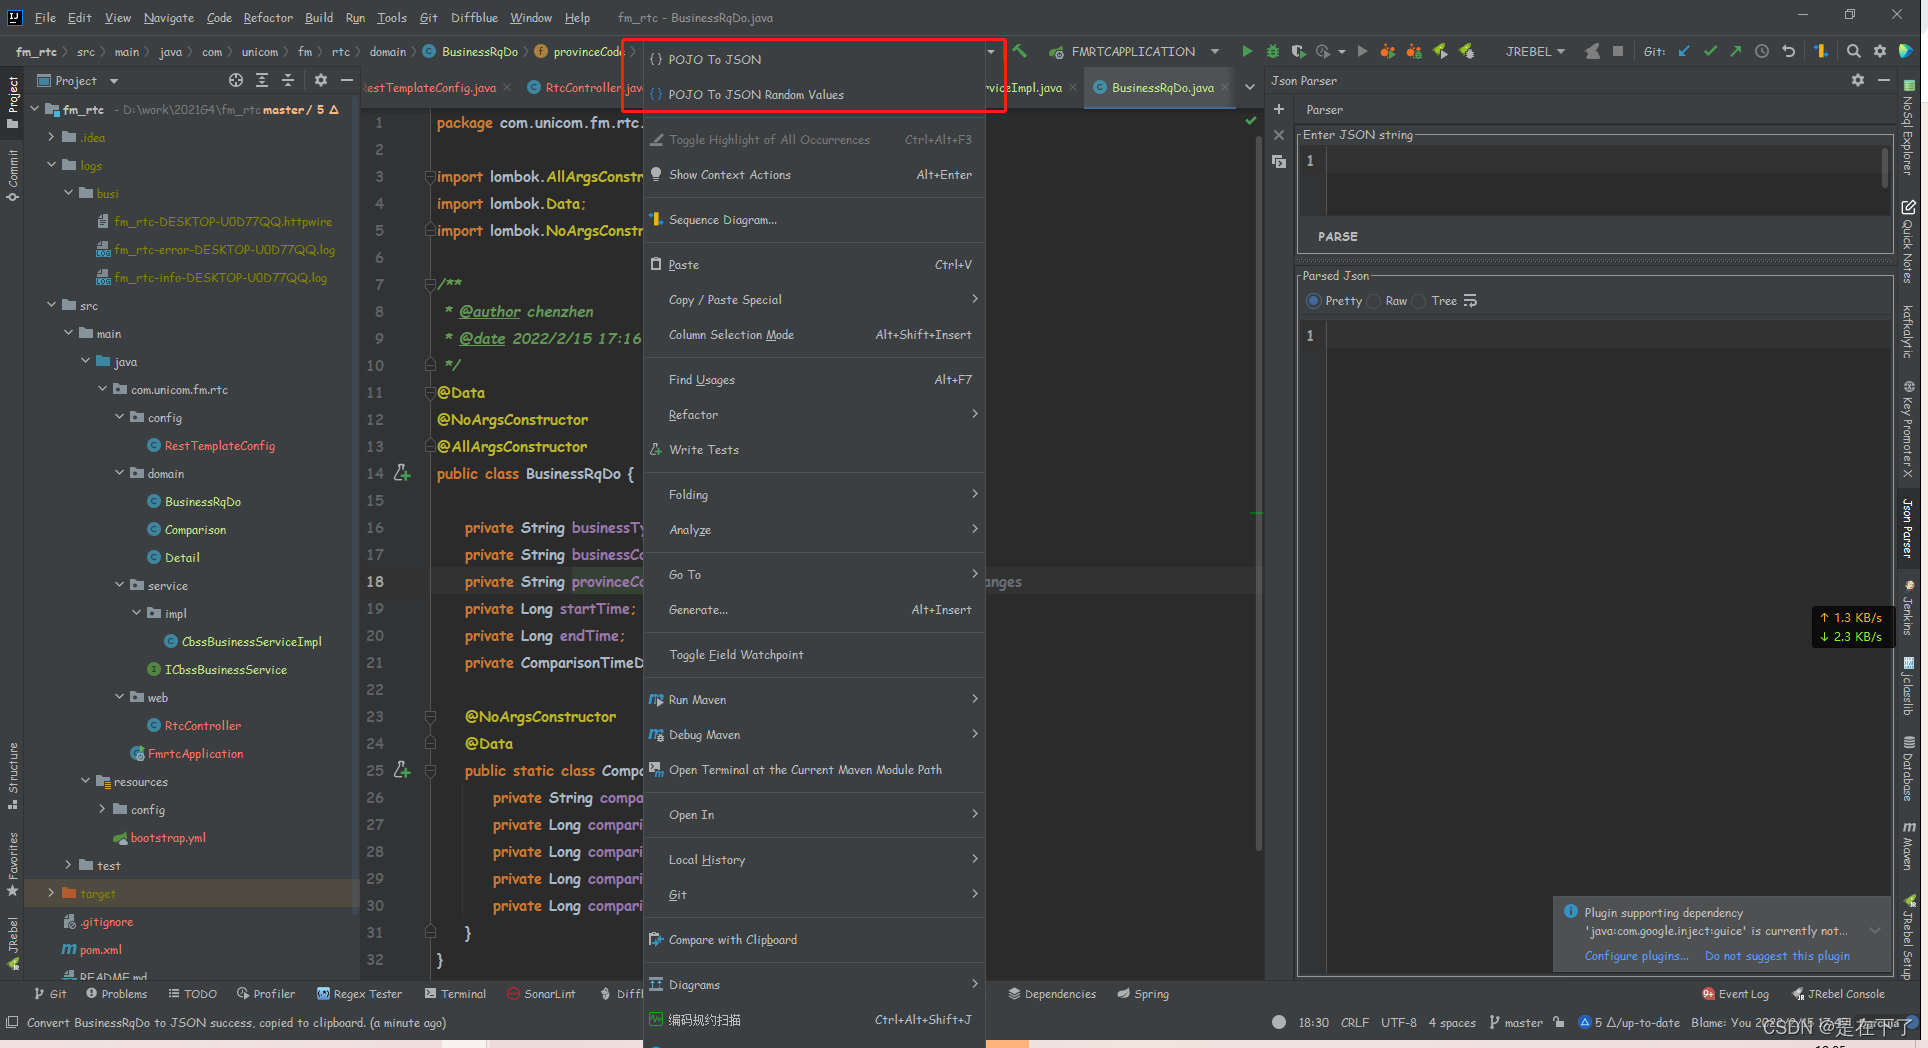The image size is (1928, 1048).
Task: Open Project panel options gear
Action: (x=321, y=80)
